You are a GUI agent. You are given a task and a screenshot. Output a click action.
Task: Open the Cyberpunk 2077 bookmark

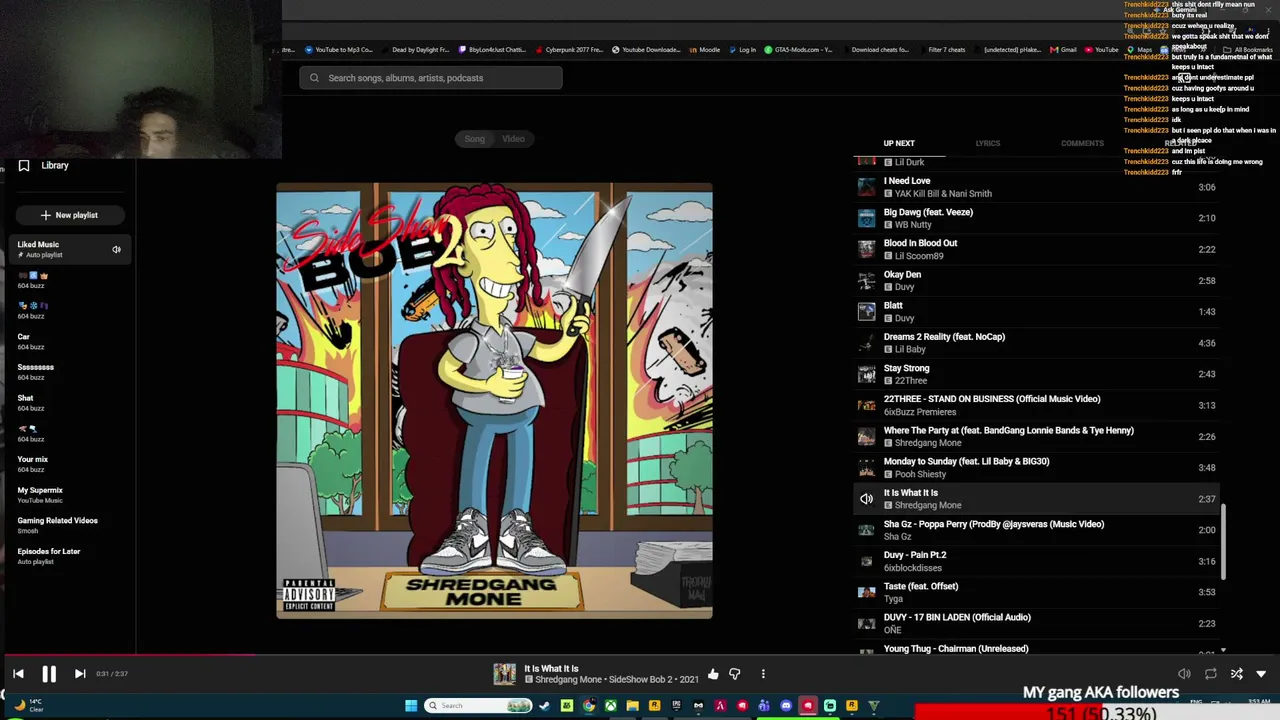coord(570,50)
